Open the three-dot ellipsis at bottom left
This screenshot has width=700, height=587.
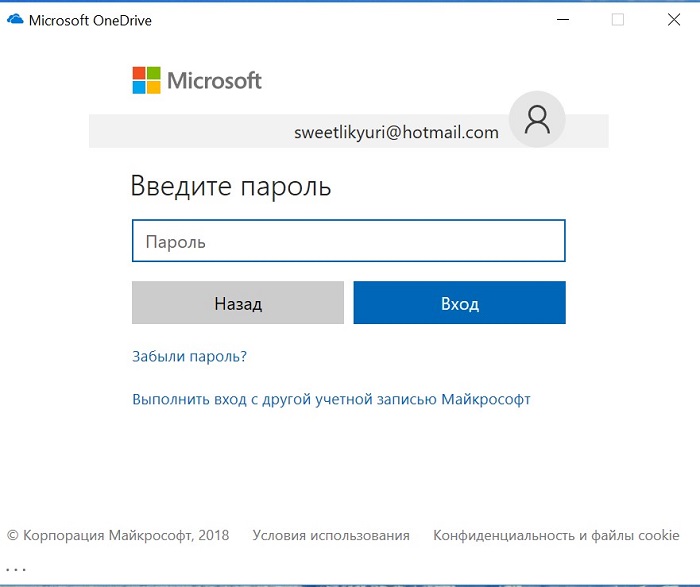(x=16, y=570)
